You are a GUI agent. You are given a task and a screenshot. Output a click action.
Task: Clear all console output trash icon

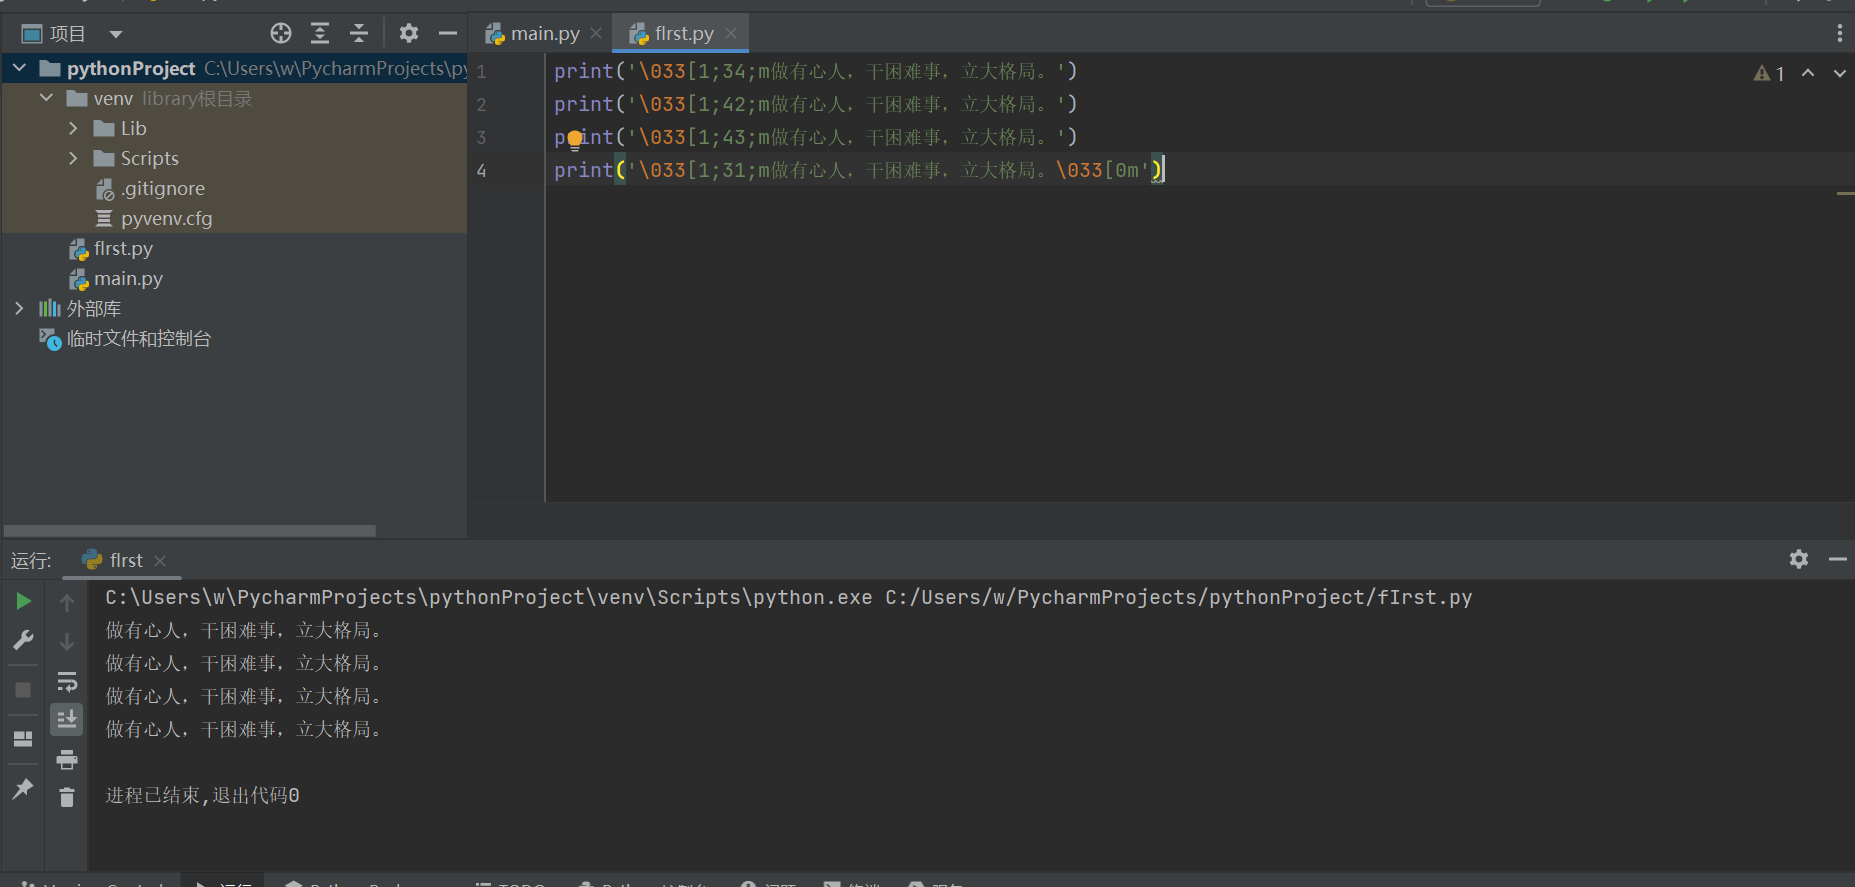coord(67,797)
